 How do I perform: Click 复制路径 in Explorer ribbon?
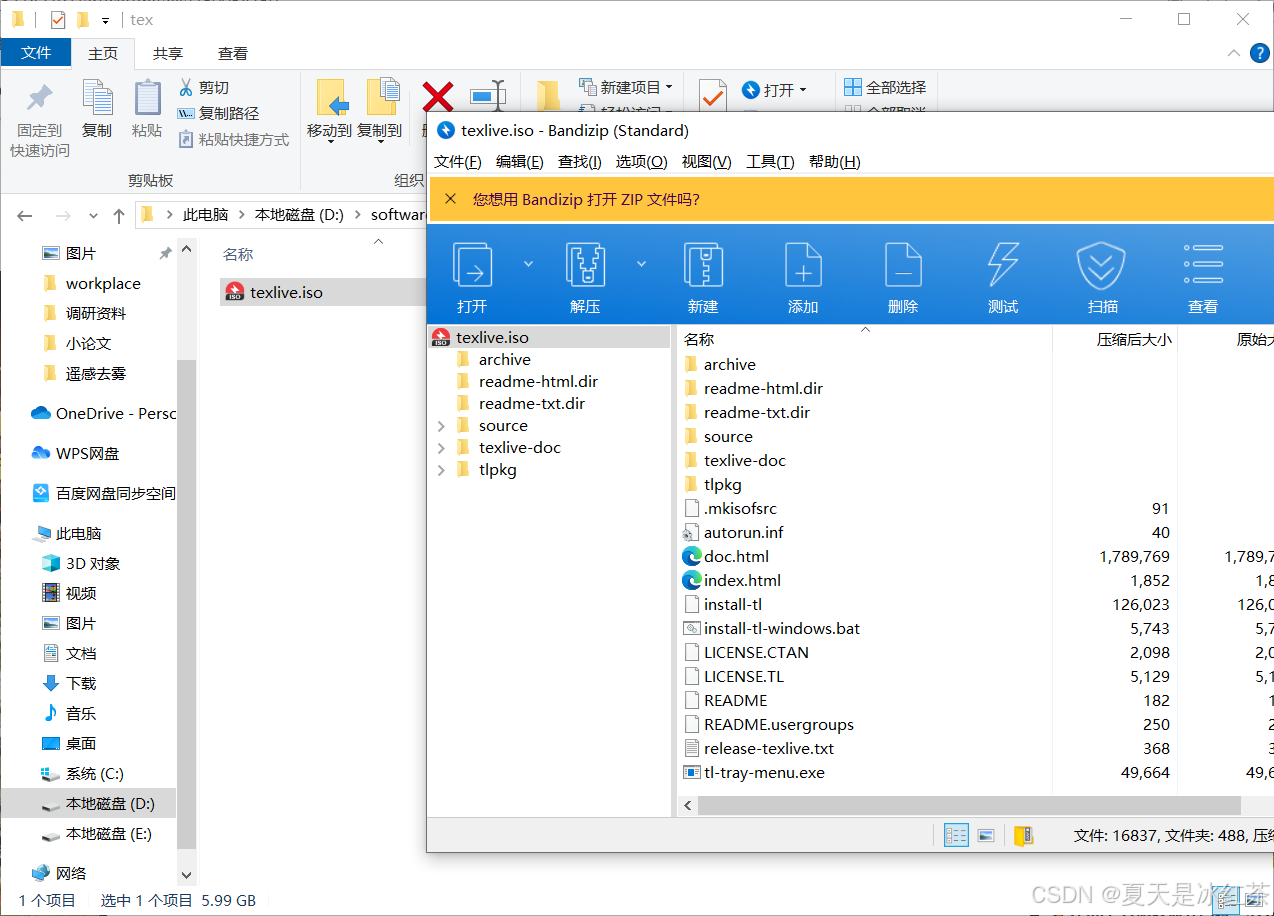[218, 114]
